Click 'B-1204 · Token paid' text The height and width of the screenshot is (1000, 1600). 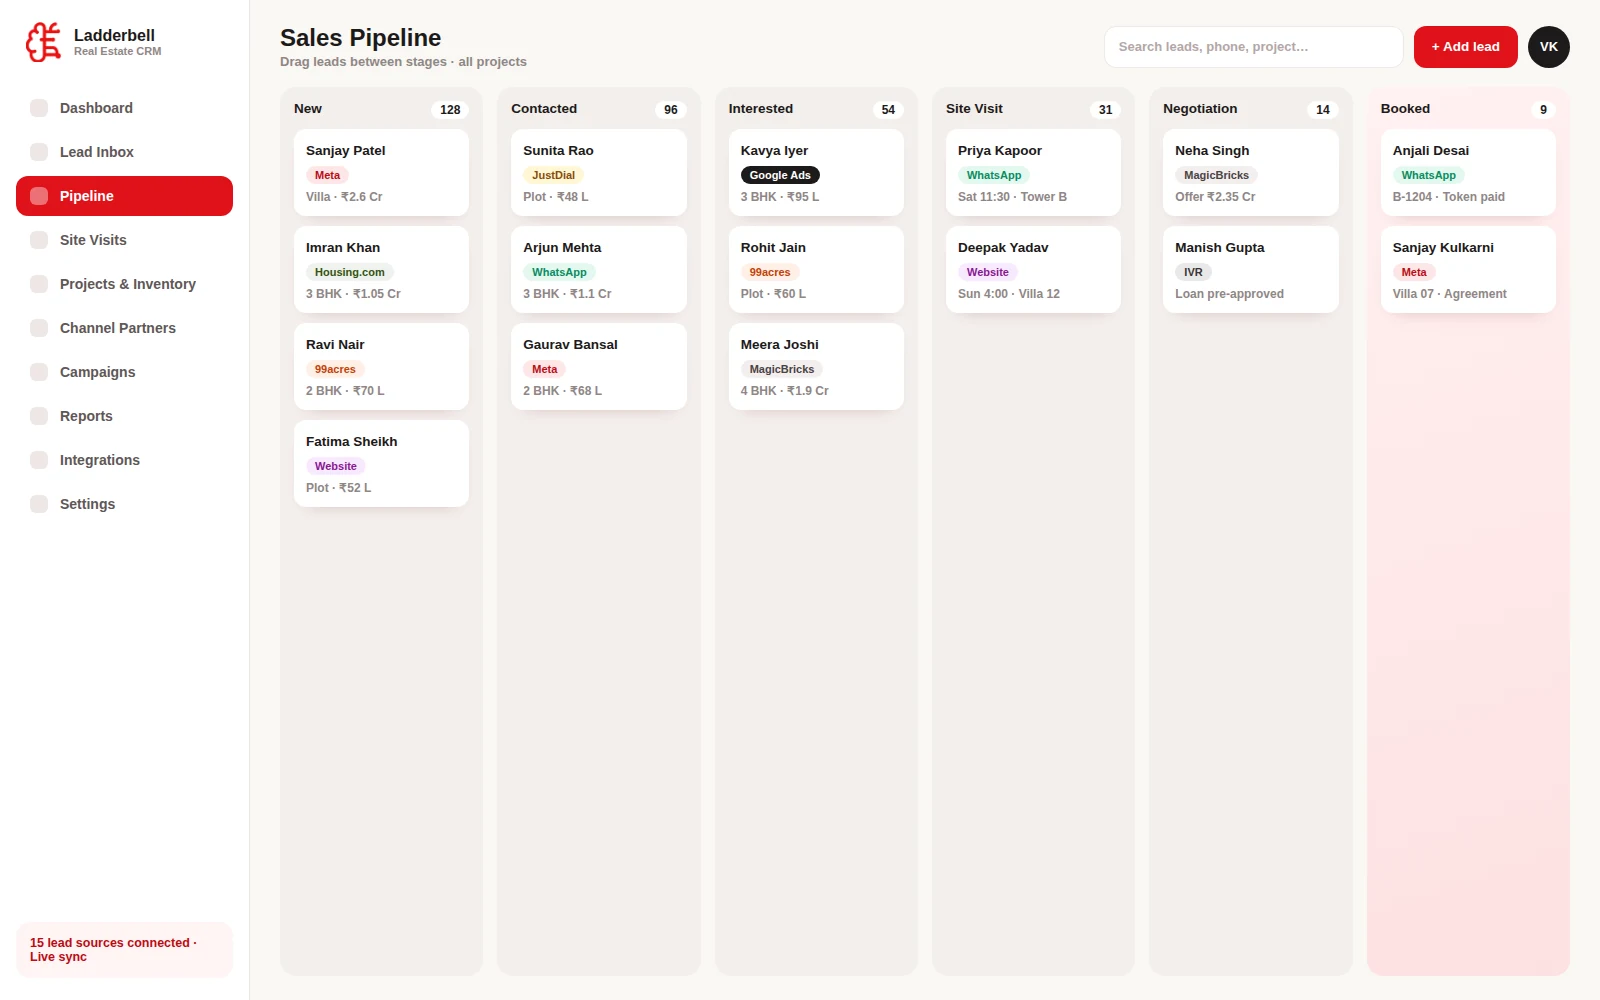[1448, 197]
